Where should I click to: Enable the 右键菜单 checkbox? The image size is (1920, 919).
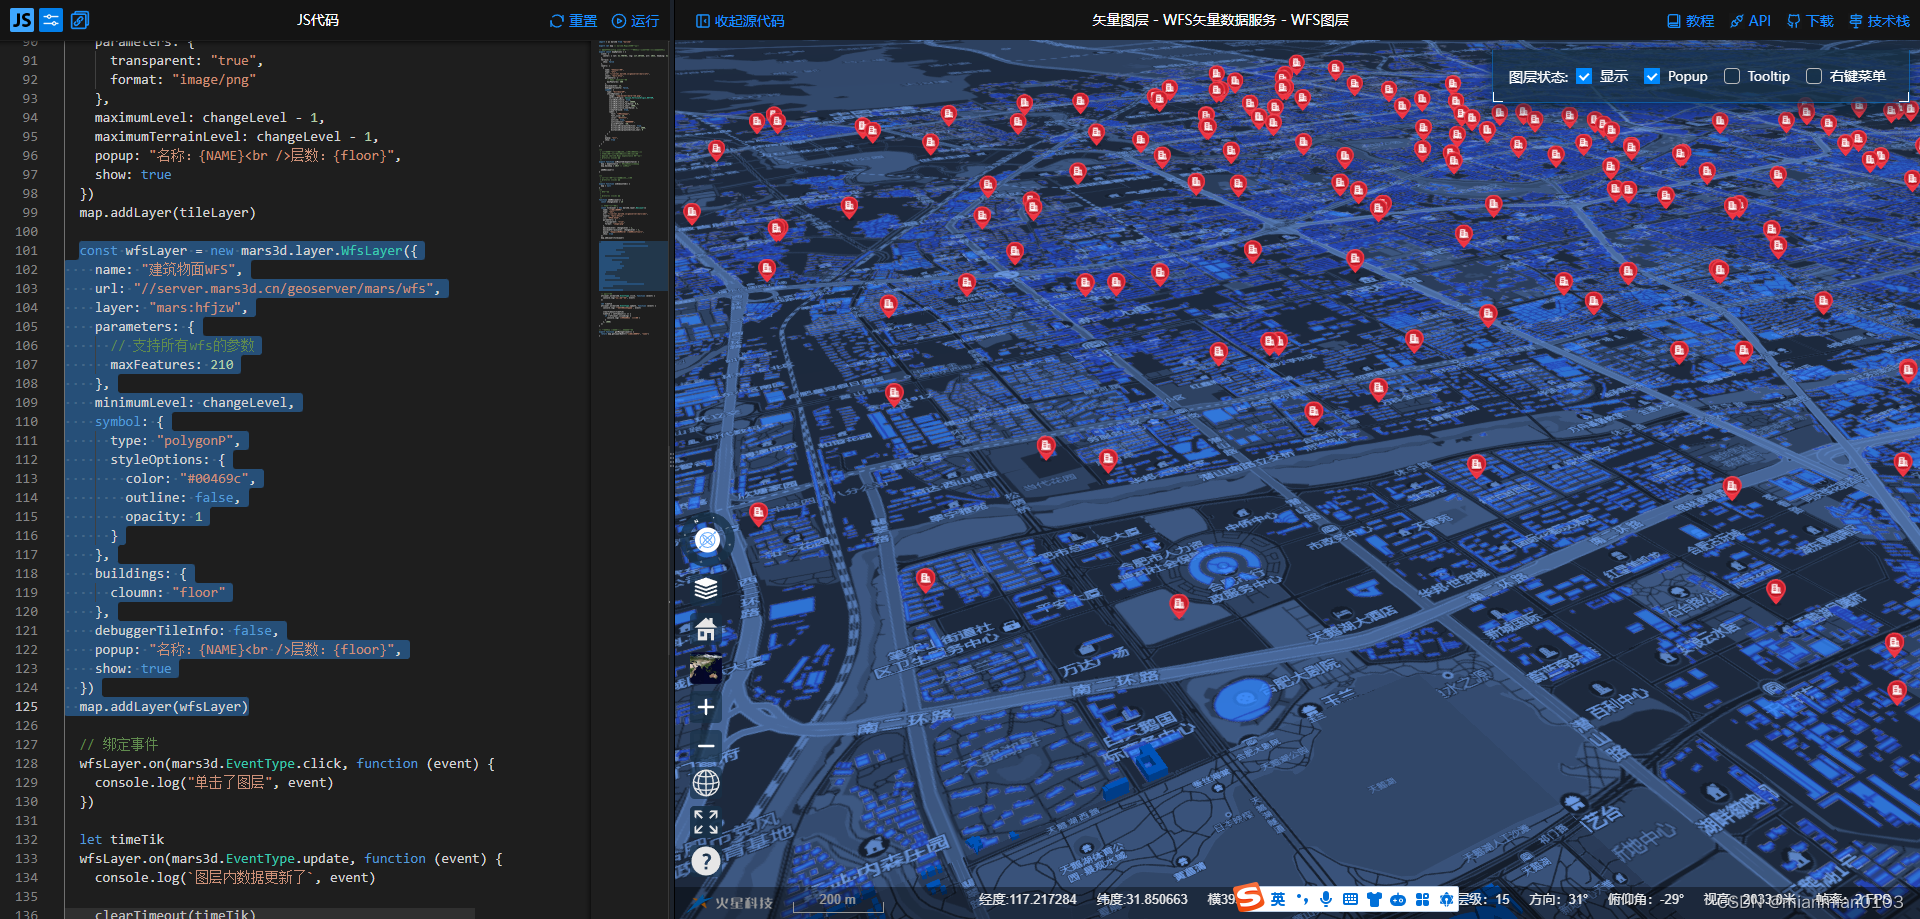tap(1814, 76)
